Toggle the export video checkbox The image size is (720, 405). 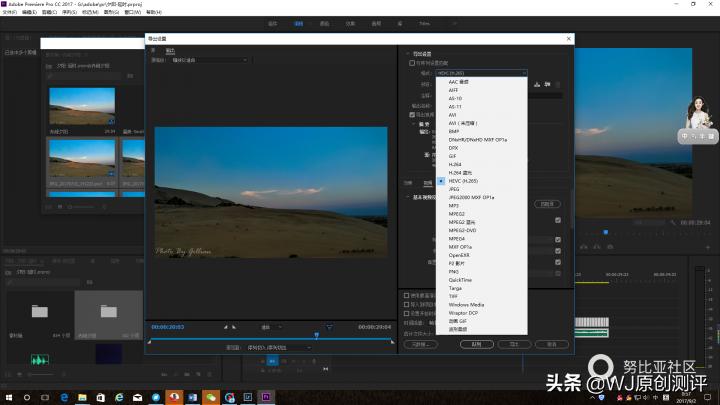[411, 114]
